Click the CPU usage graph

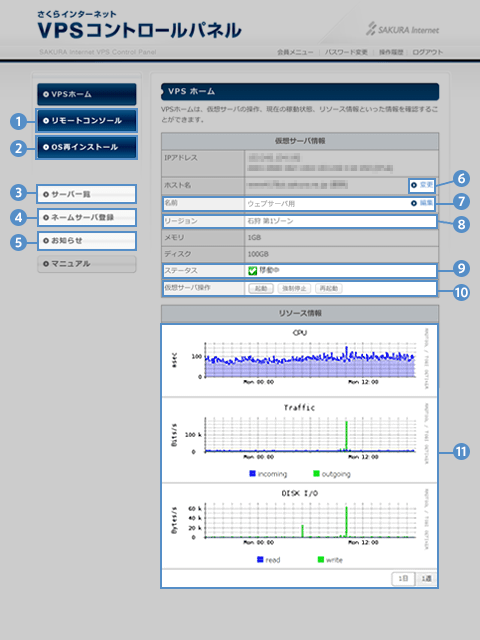[299, 360]
